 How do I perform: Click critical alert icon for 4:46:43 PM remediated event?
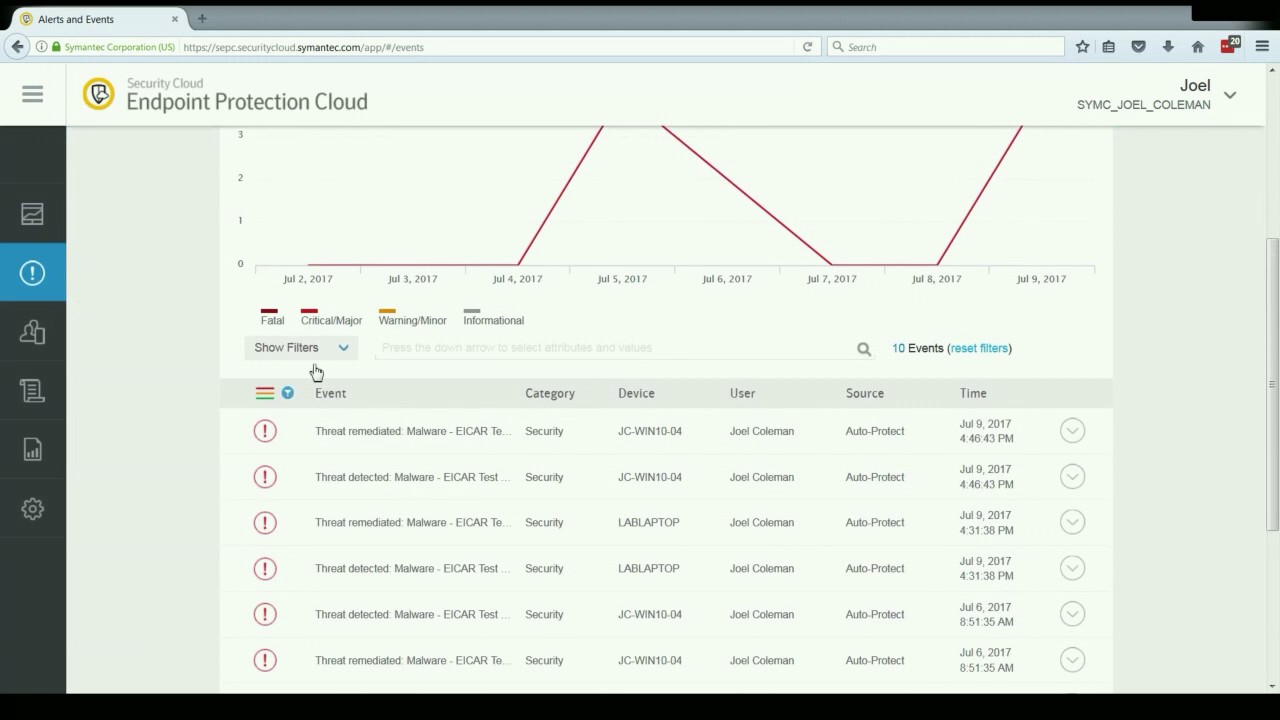pyautogui.click(x=265, y=431)
